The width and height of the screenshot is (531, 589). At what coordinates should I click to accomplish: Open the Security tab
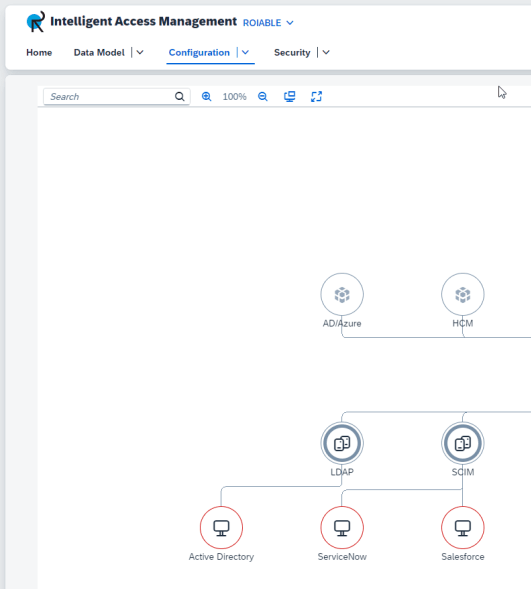coord(292,53)
